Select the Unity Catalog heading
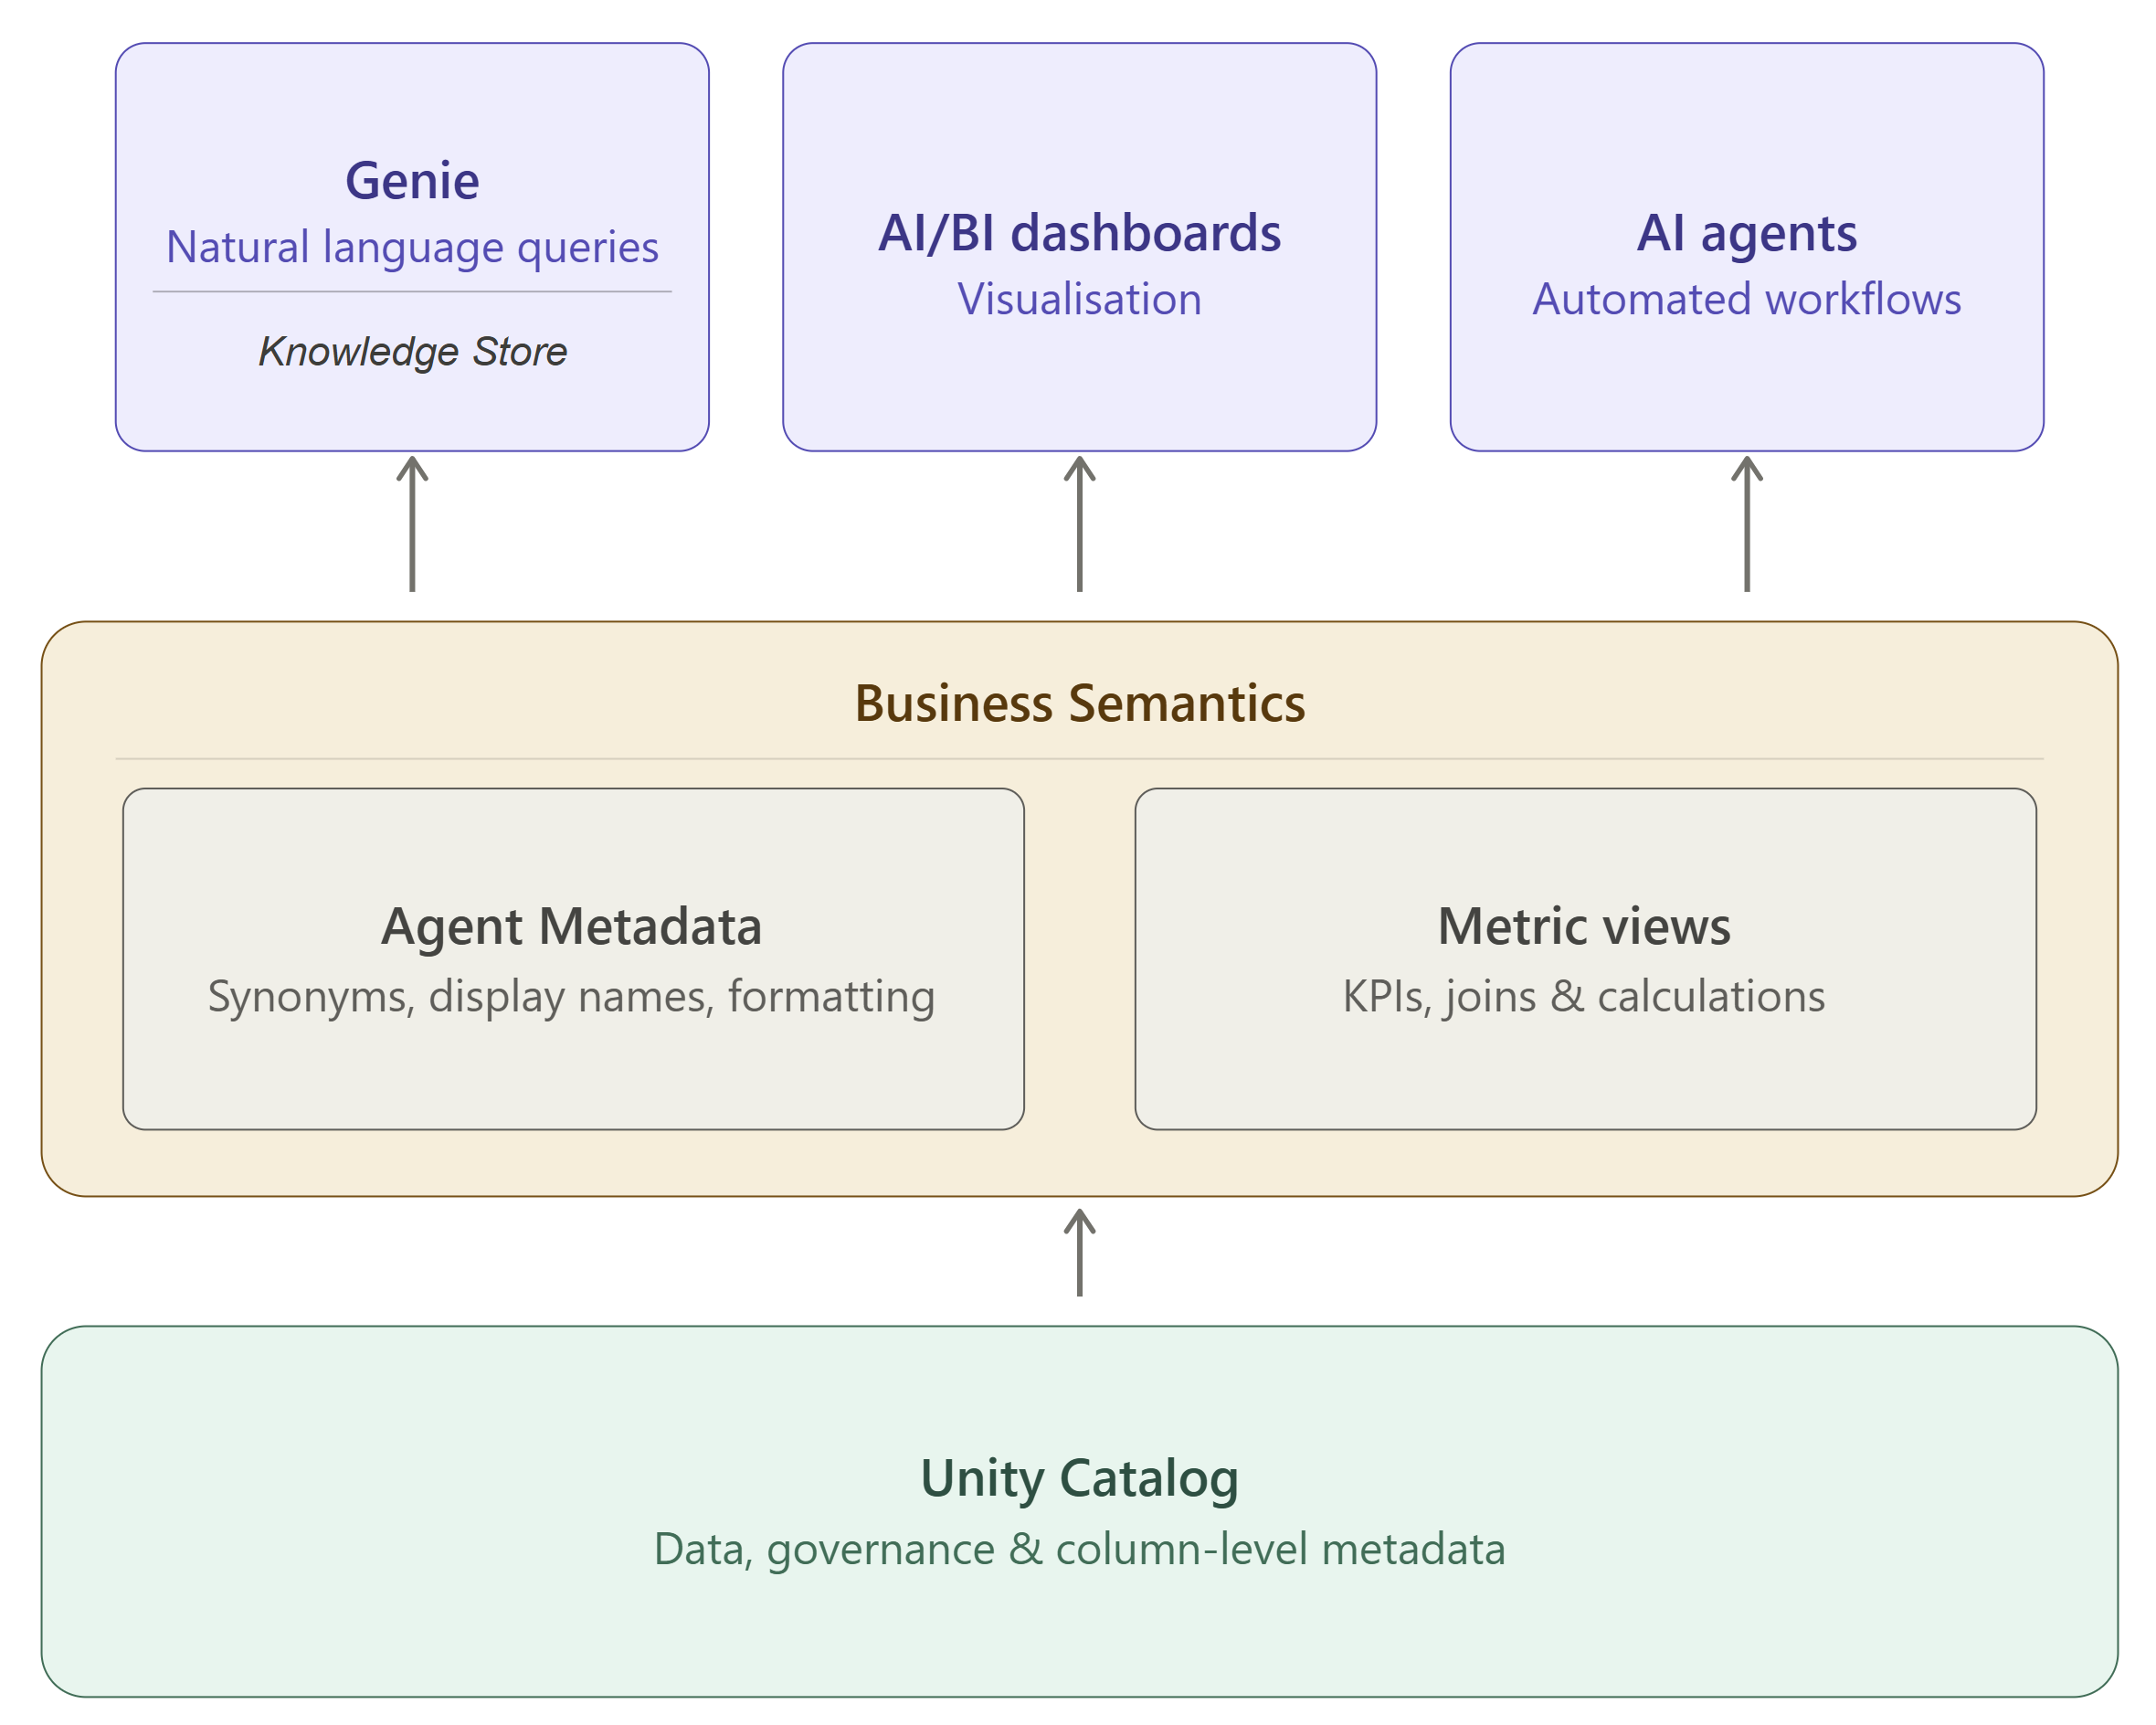Viewport: 2156px width, 1725px height. [1079, 1478]
